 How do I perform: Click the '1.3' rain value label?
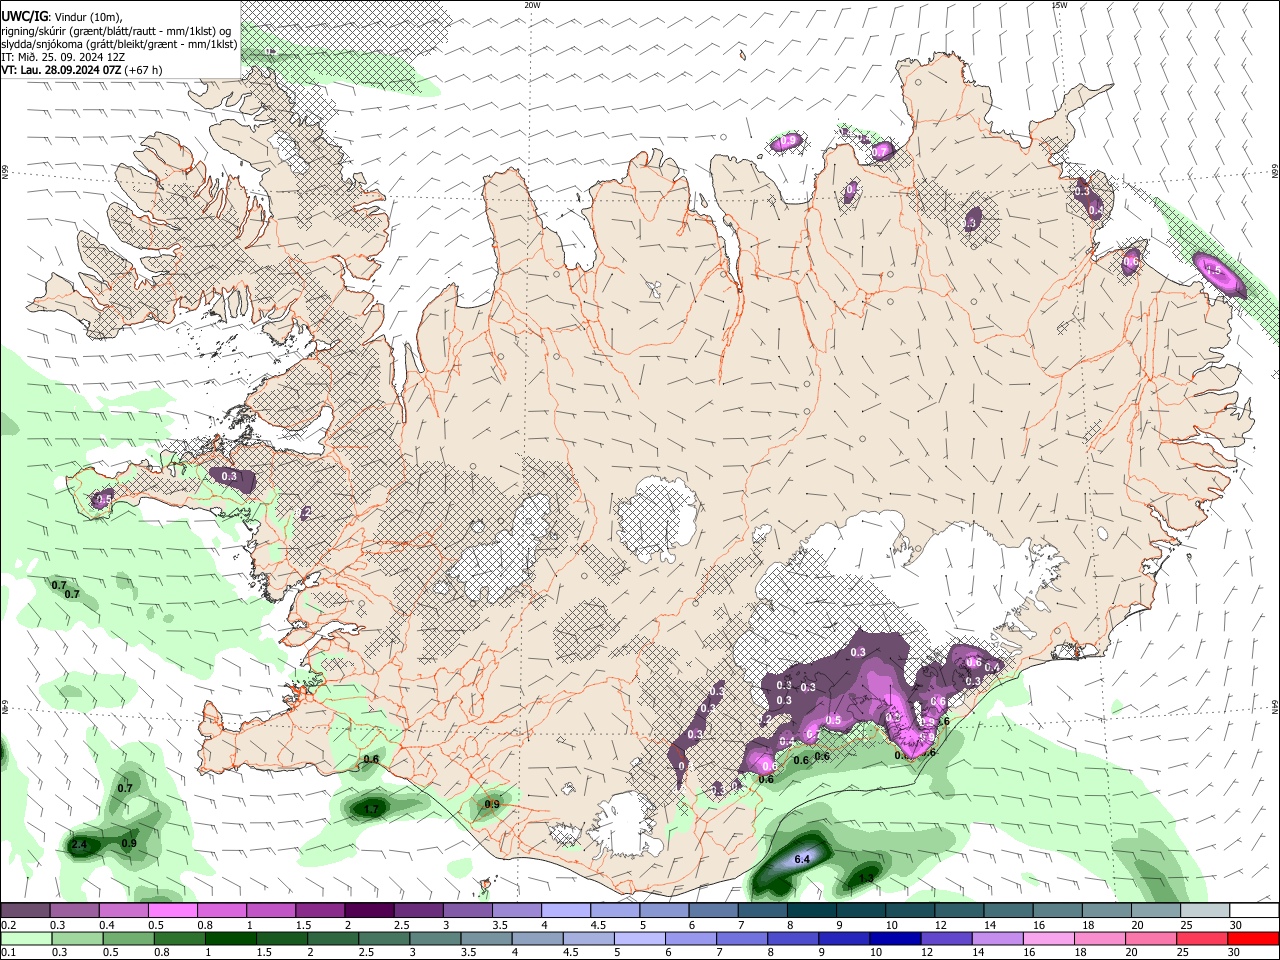pyautogui.click(x=866, y=879)
